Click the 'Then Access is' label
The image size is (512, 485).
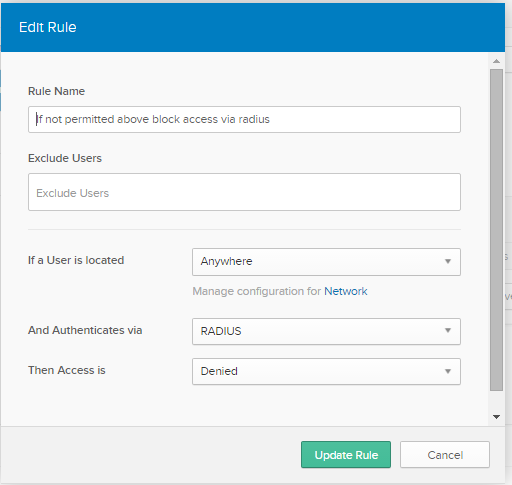(67, 370)
